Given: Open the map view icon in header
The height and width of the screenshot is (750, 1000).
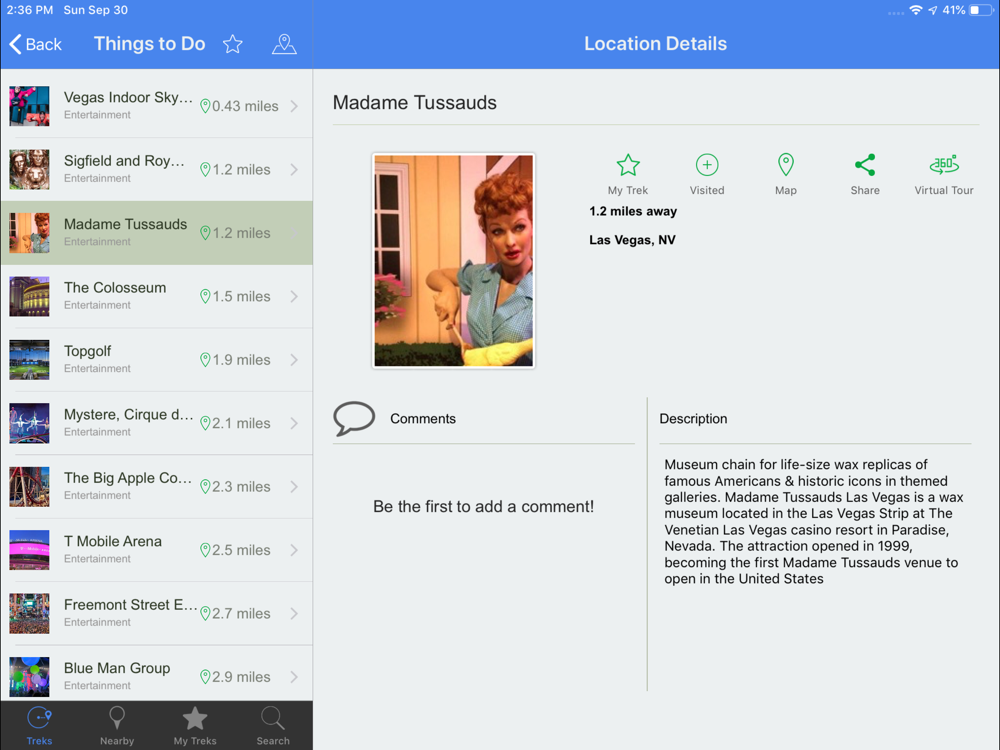Looking at the screenshot, I should [x=284, y=44].
